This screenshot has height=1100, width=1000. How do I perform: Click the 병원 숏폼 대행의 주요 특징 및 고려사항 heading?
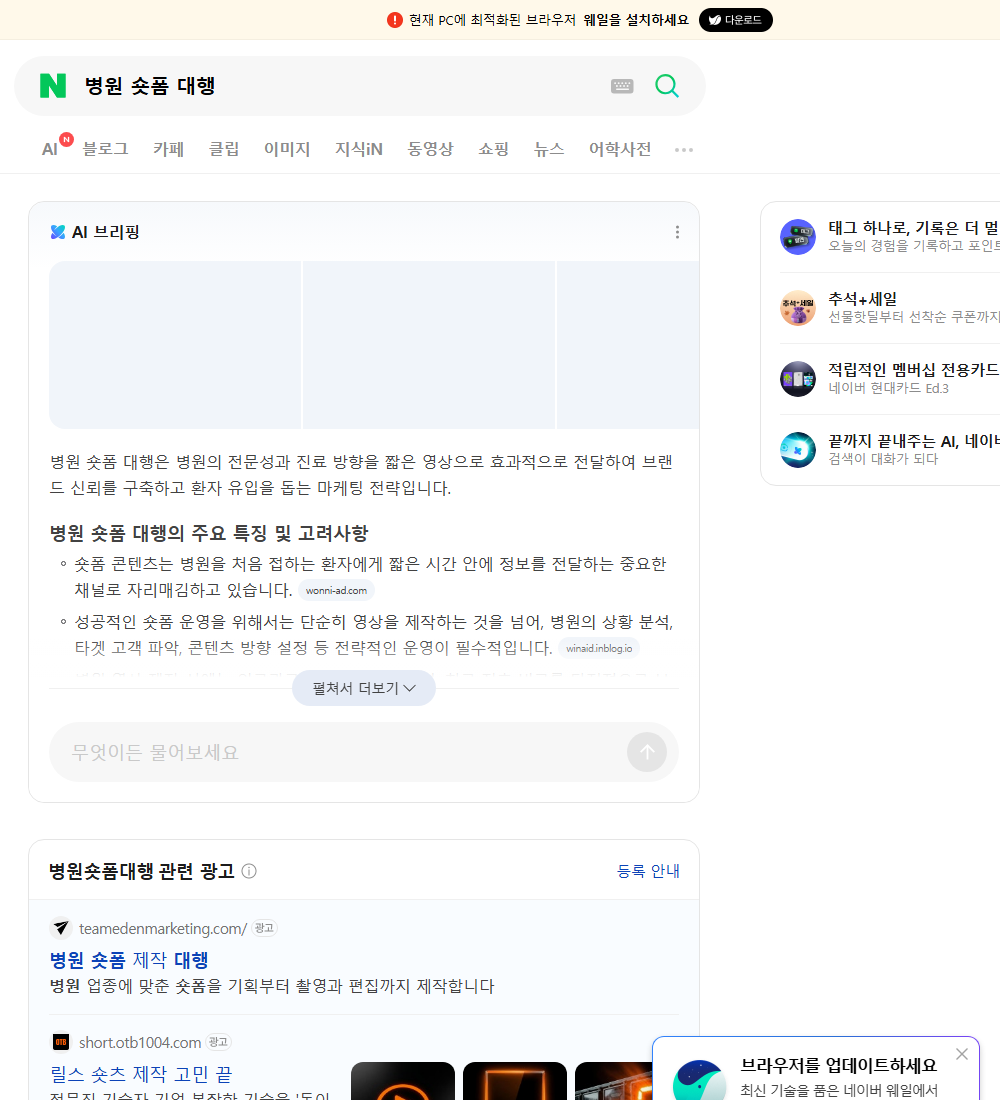coord(208,533)
